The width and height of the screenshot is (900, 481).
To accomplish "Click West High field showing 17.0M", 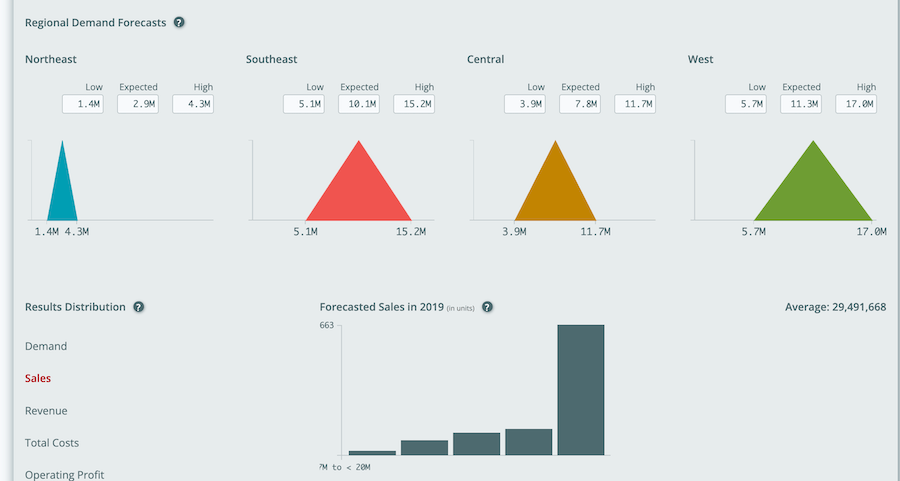I will 856,104.
